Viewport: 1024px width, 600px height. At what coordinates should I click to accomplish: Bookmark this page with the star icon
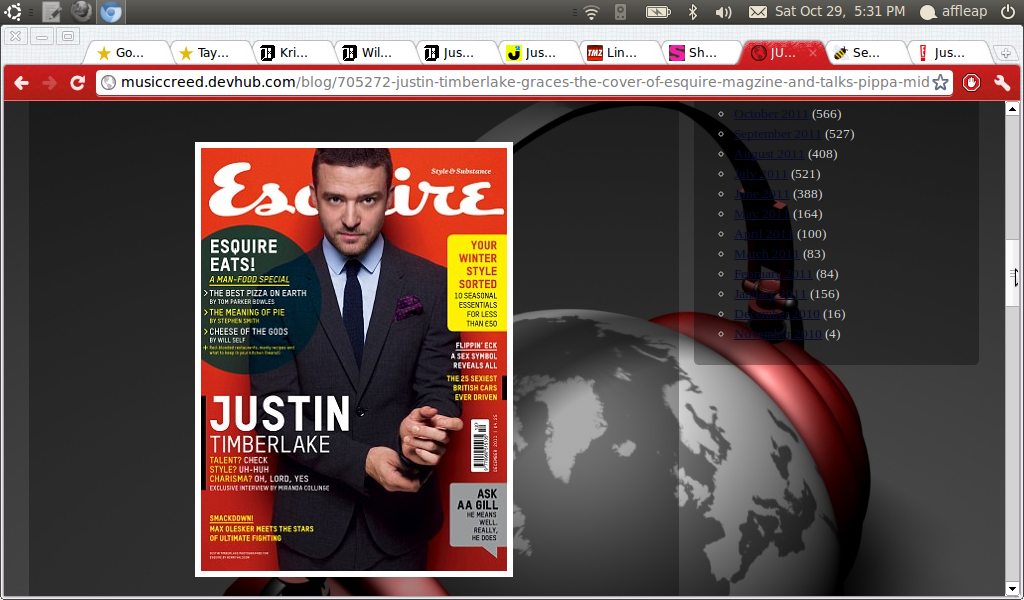pyautogui.click(x=940, y=82)
